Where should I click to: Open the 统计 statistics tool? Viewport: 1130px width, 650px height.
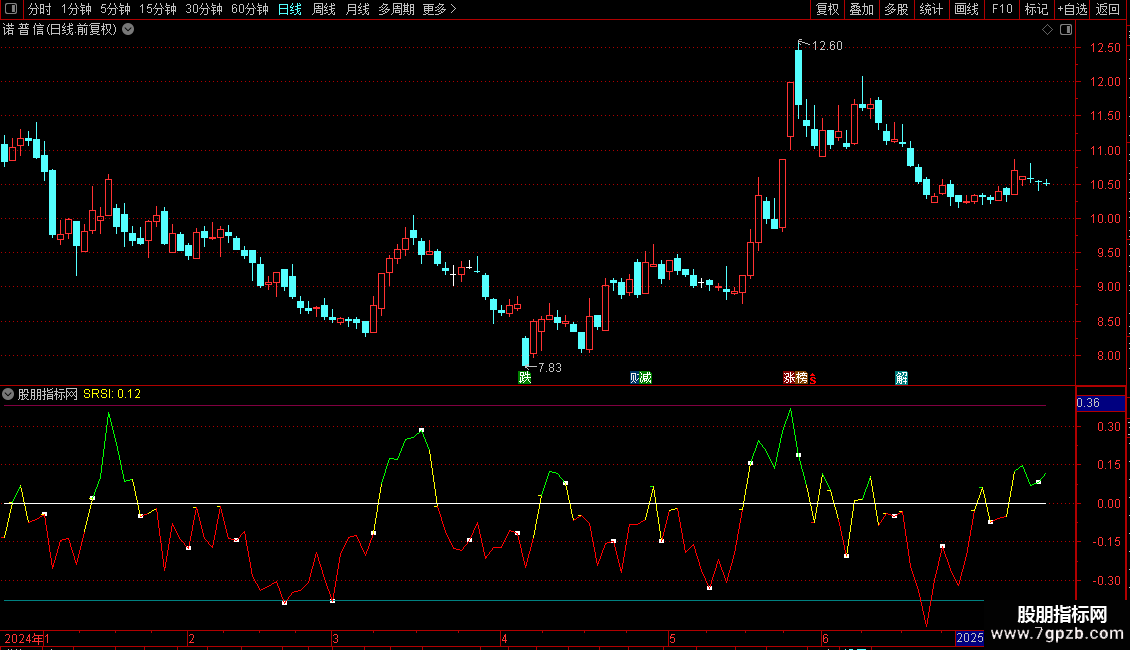click(931, 9)
